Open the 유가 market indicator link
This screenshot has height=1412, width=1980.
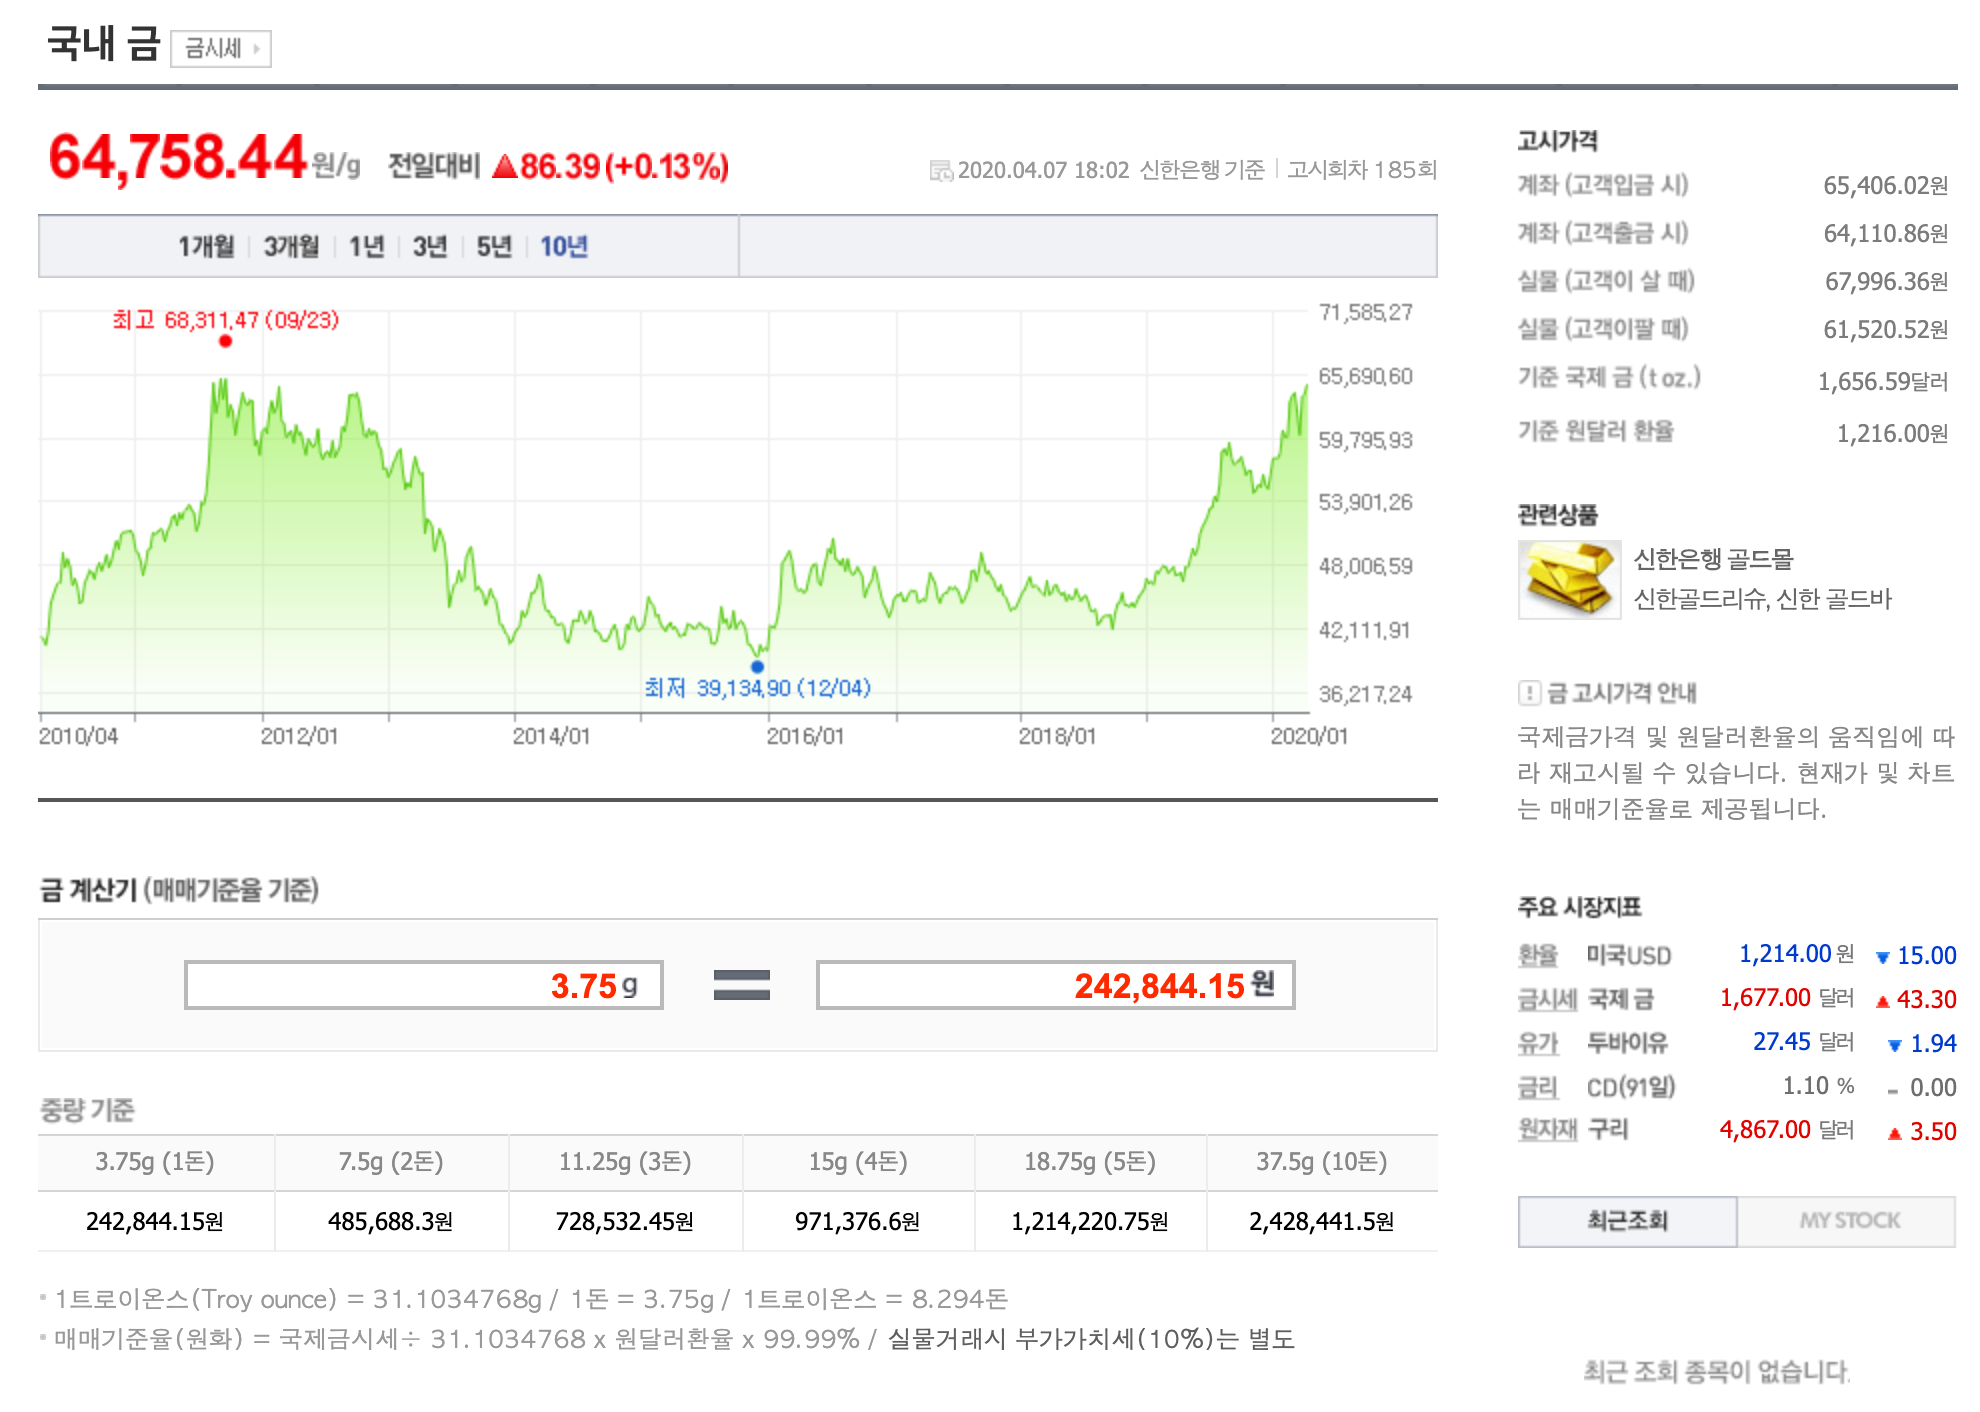coord(1537,1043)
